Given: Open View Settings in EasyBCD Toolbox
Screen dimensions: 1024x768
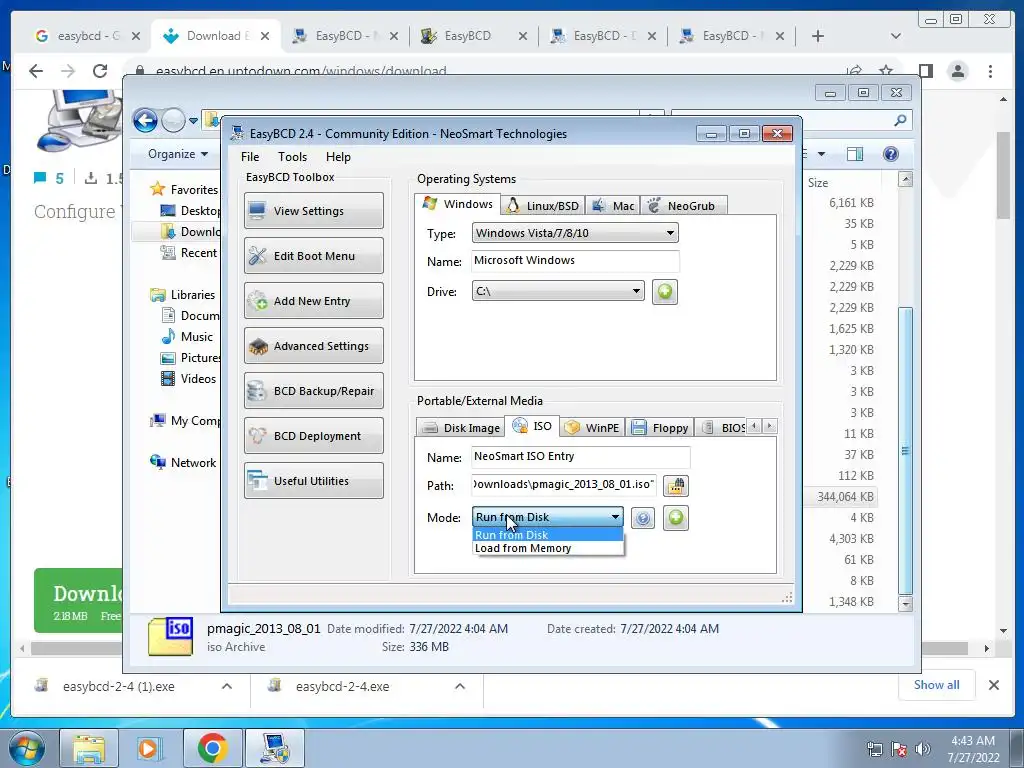Looking at the screenshot, I should 313,210.
